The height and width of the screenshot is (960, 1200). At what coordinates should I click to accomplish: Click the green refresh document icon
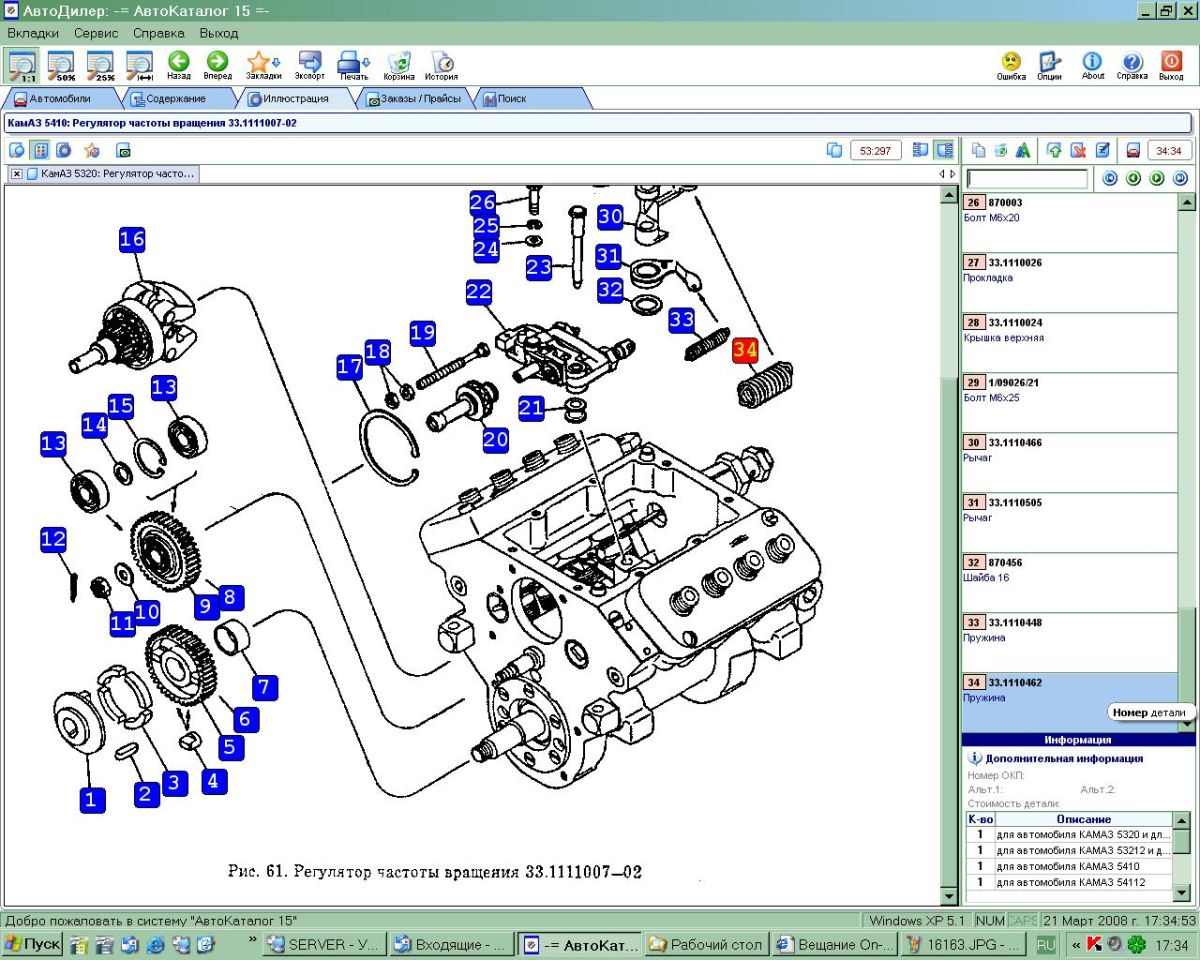[x=1001, y=150]
